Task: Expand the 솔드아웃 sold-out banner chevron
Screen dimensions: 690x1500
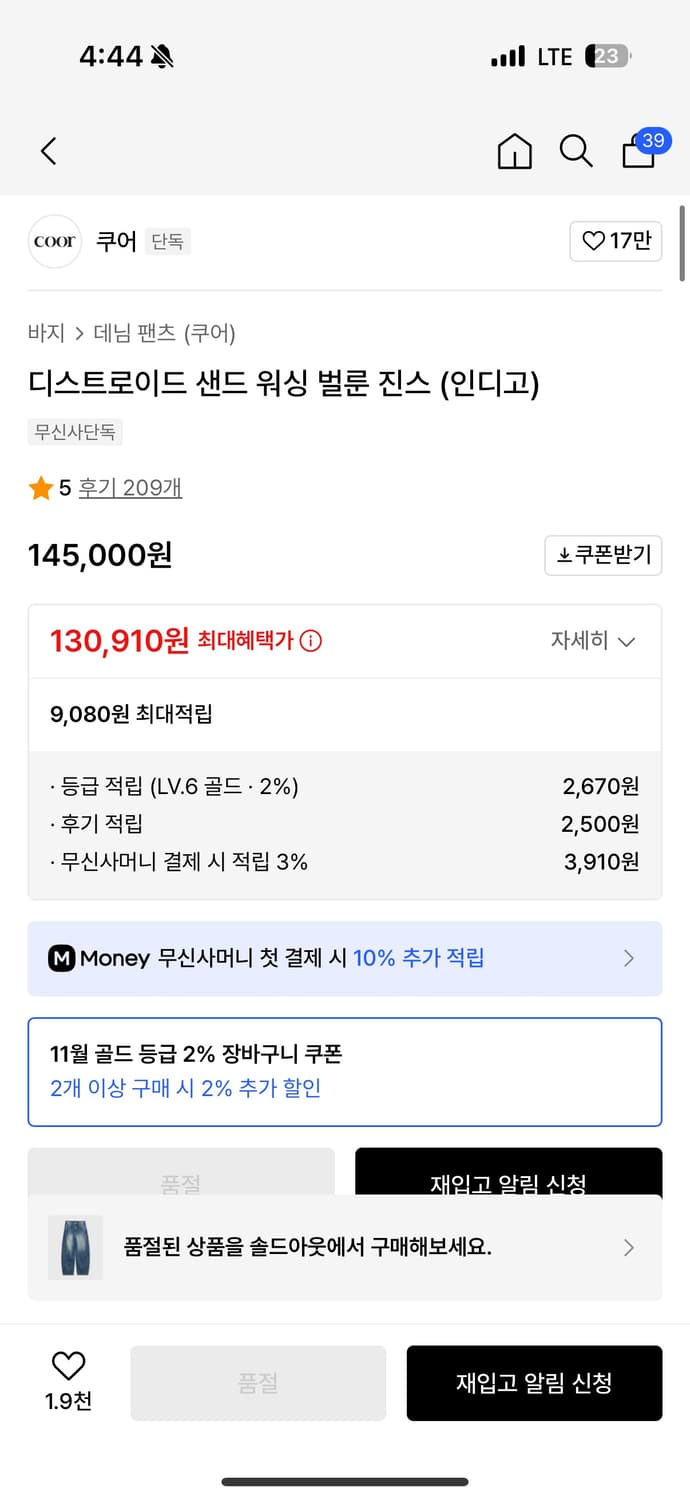Action: coord(629,1247)
